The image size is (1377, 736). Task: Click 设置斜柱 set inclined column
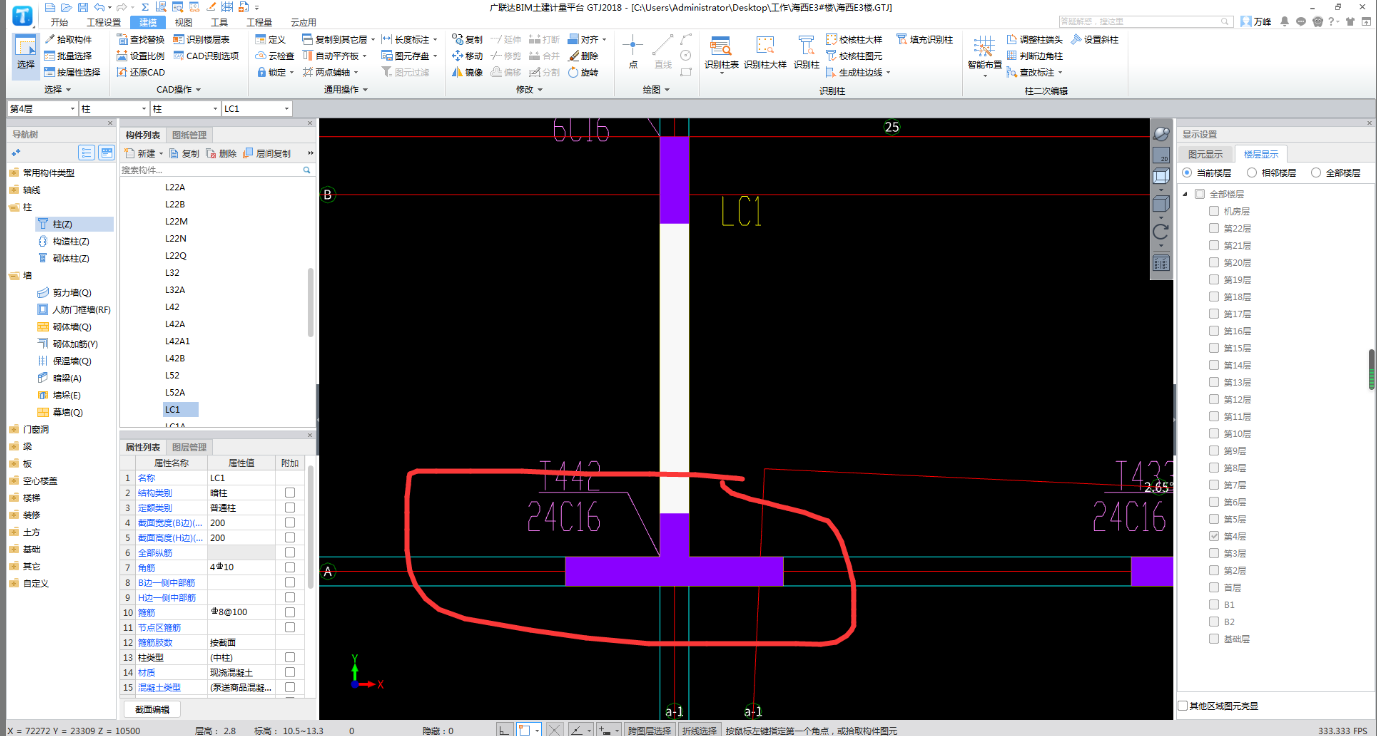[1095, 39]
